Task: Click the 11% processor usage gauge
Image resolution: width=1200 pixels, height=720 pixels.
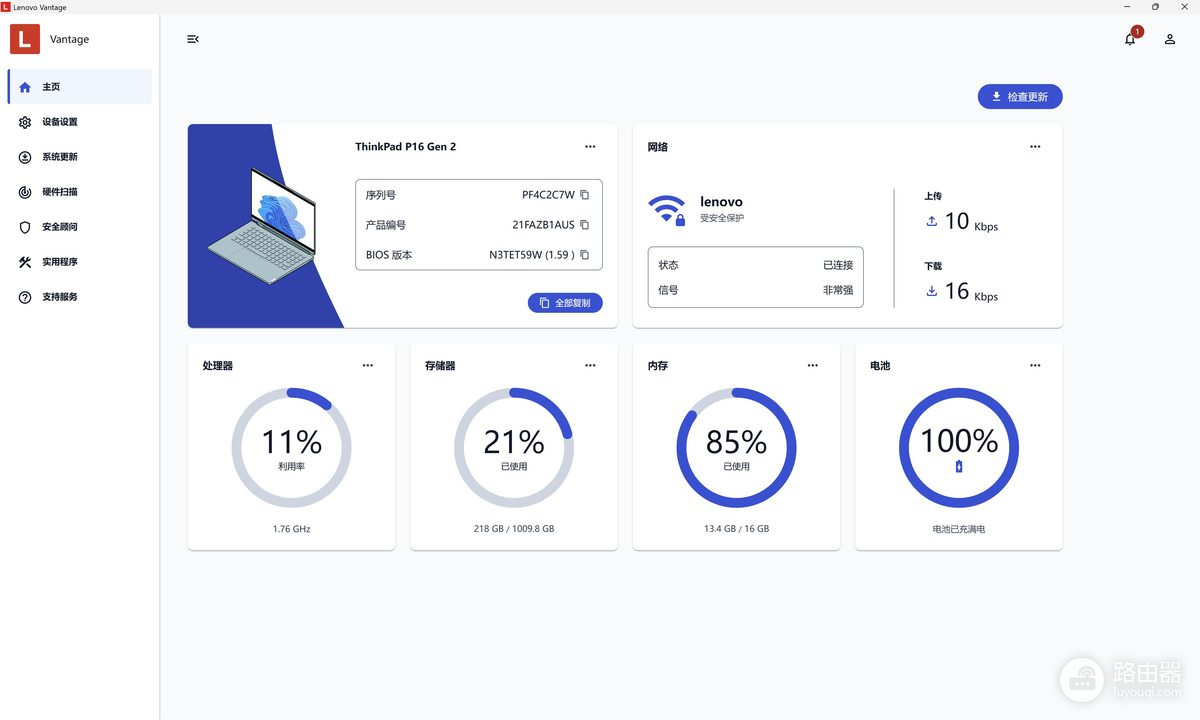Action: point(291,447)
